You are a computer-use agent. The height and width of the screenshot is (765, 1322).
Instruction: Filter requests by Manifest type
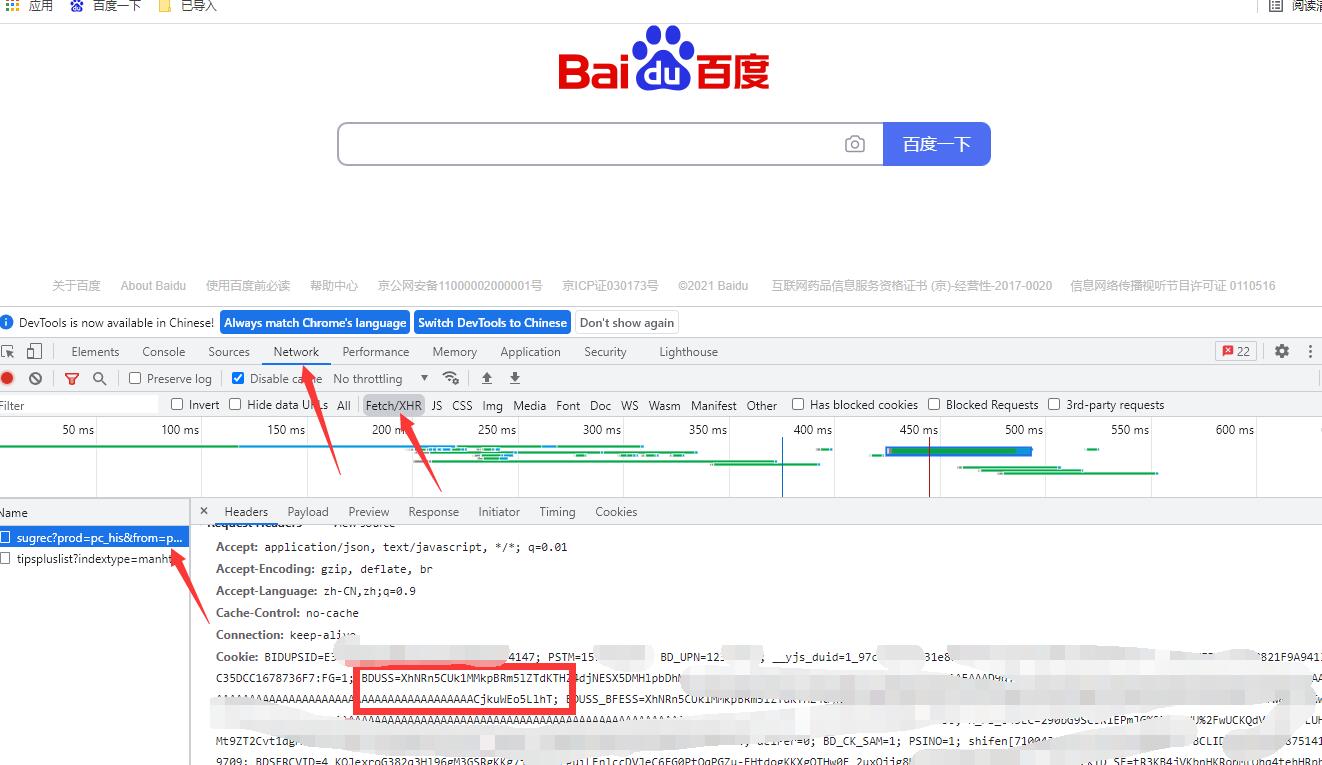coord(713,405)
